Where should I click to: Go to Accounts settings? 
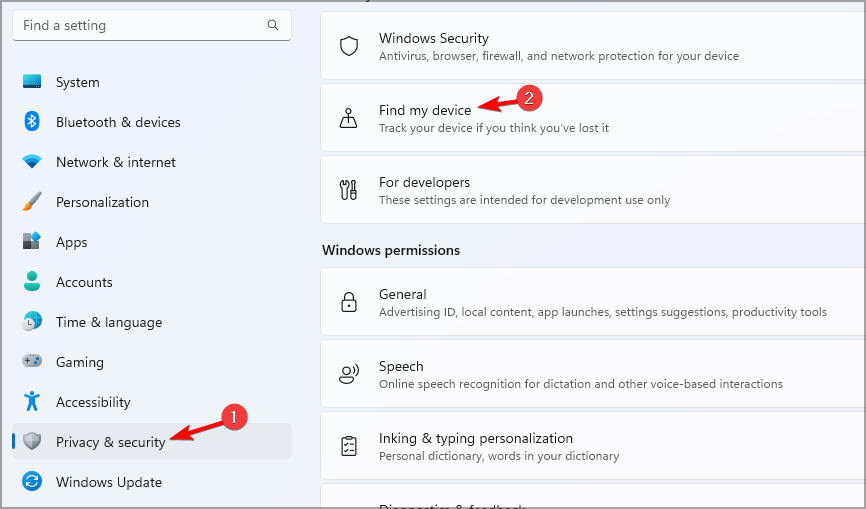coord(84,282)
